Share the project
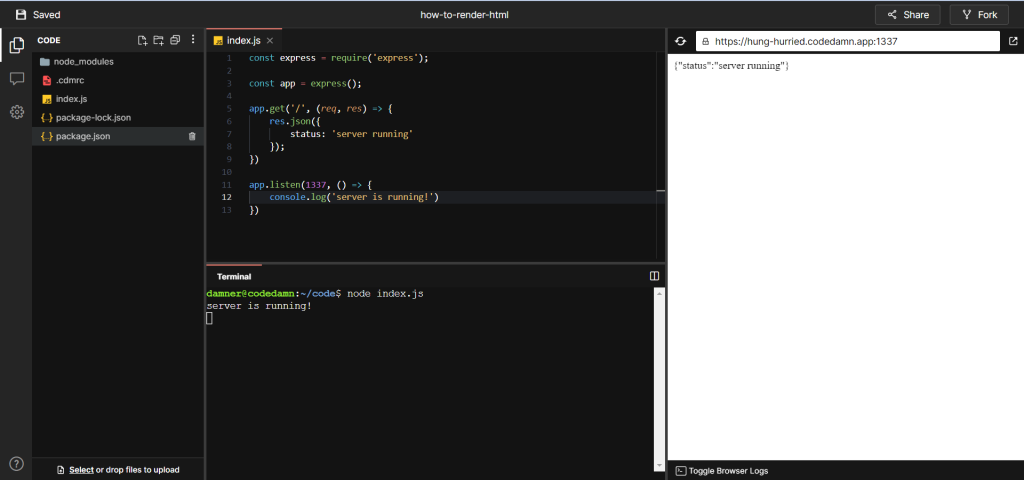This screenshot has height=480, width=1024. [x=907, y=14]
